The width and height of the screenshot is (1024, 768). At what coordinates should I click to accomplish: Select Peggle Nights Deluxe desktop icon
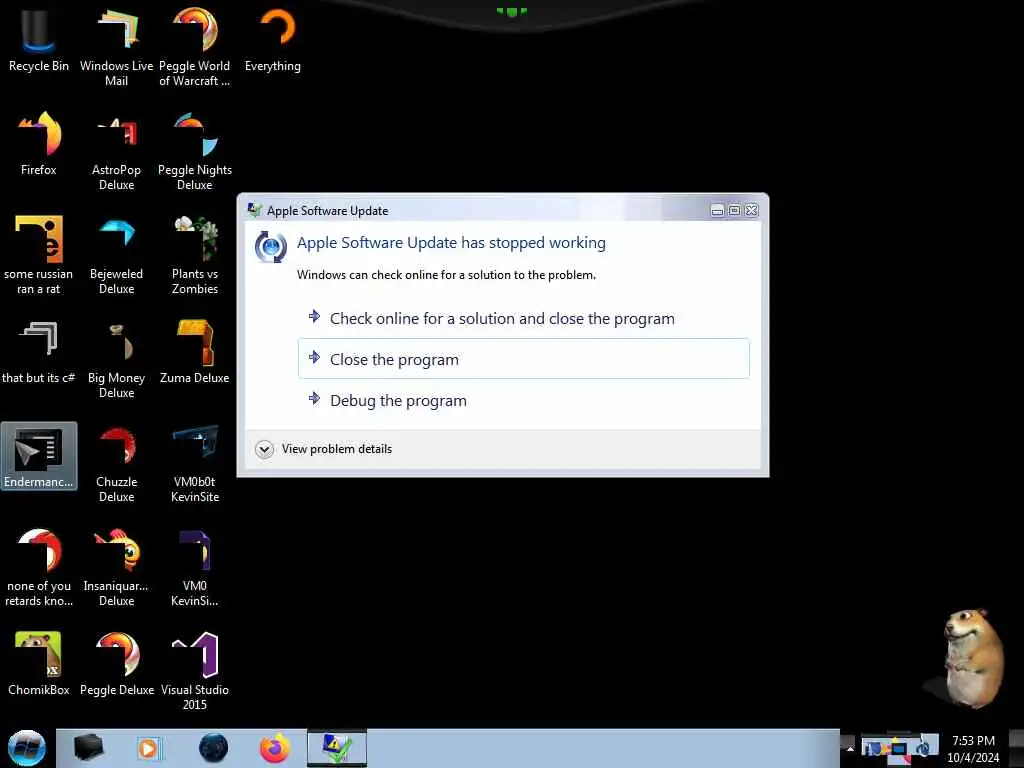coord(195,152)
